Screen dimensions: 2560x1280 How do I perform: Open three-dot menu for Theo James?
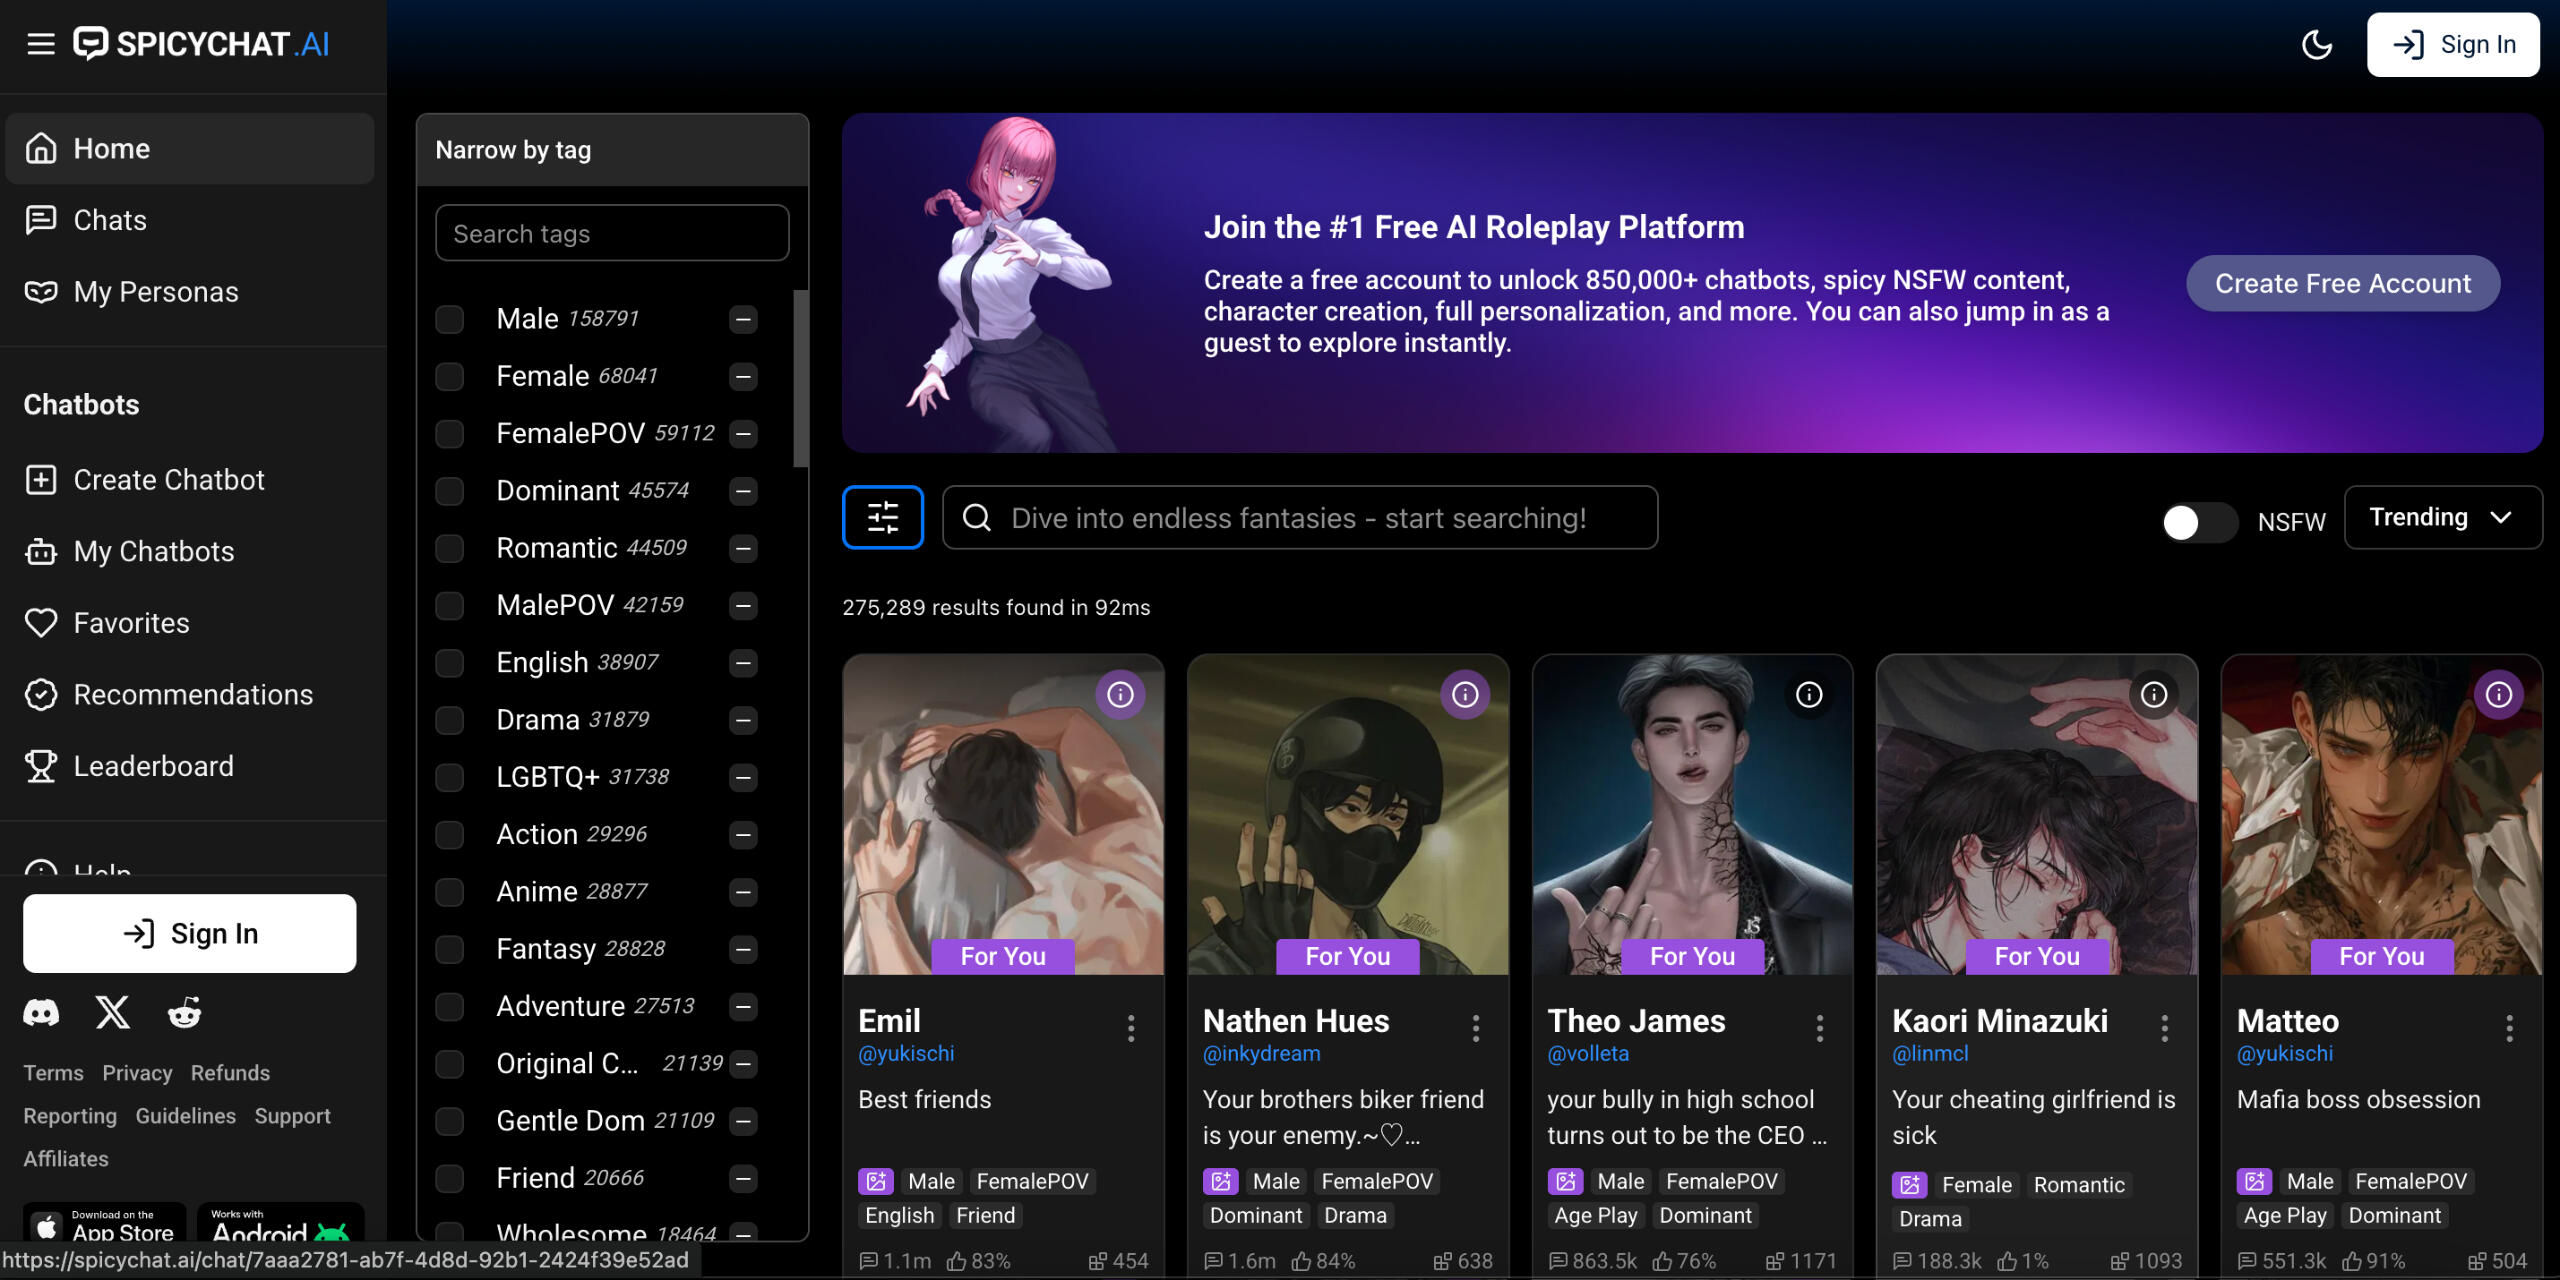click(x=1819, y=1027)
